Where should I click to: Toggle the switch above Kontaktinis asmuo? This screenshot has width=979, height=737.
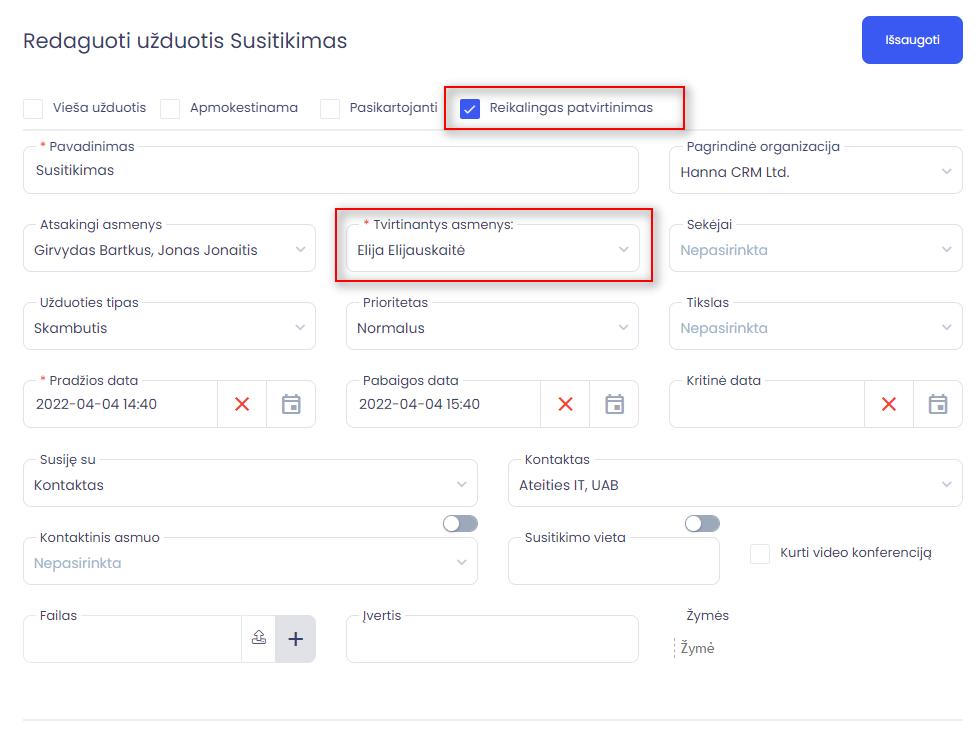pyautogui.click(x=460, y=523)
